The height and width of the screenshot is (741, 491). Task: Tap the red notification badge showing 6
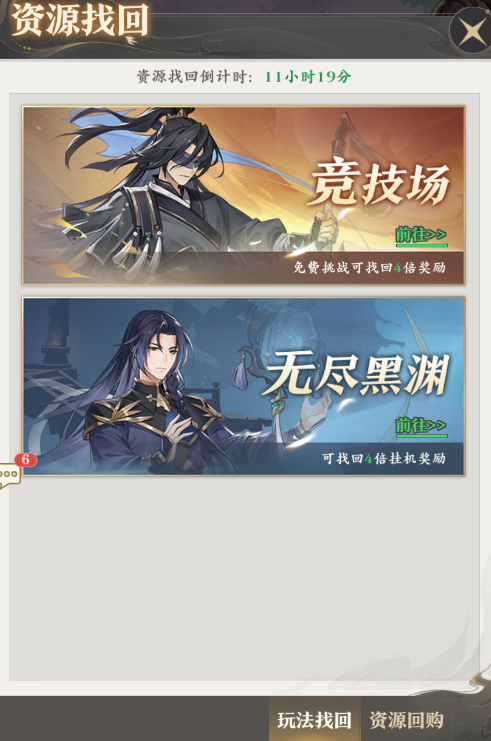(x=25, y=459)
